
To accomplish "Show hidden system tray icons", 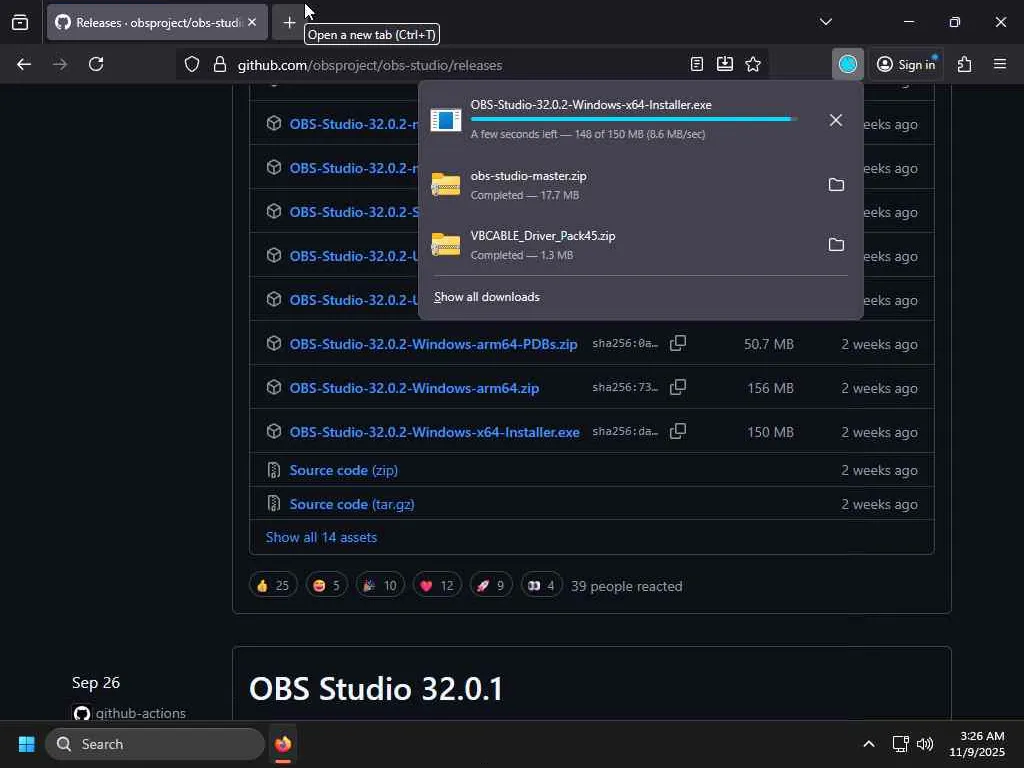I will (x=869, y=744).
